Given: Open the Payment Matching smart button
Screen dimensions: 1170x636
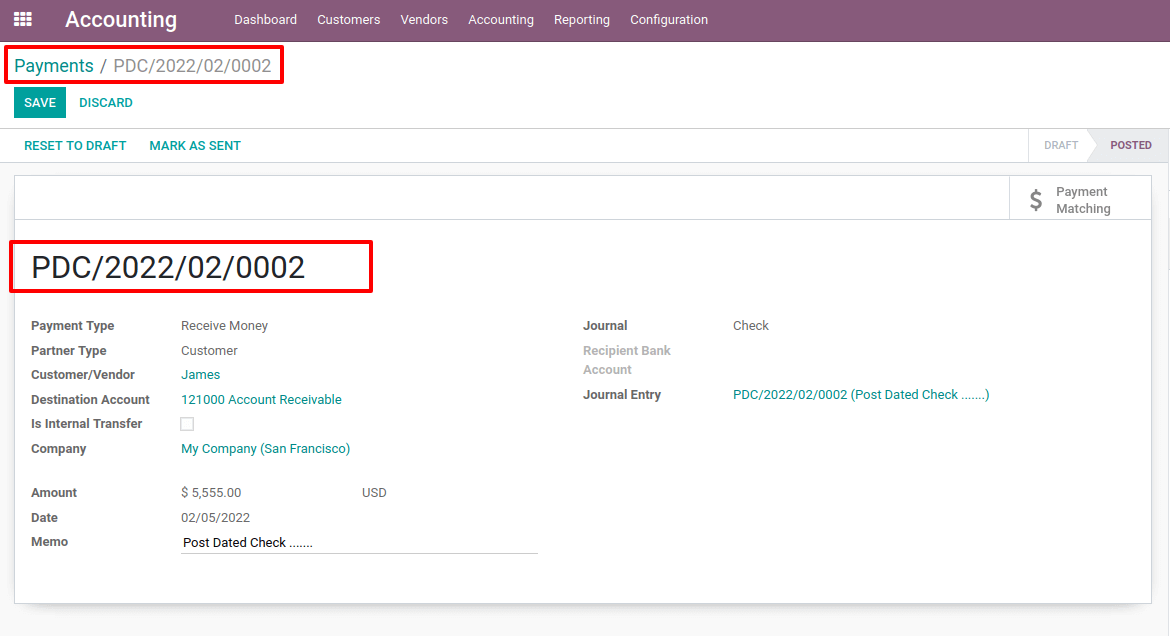Looking at the screenshot, I should (x=1080, y=200).
